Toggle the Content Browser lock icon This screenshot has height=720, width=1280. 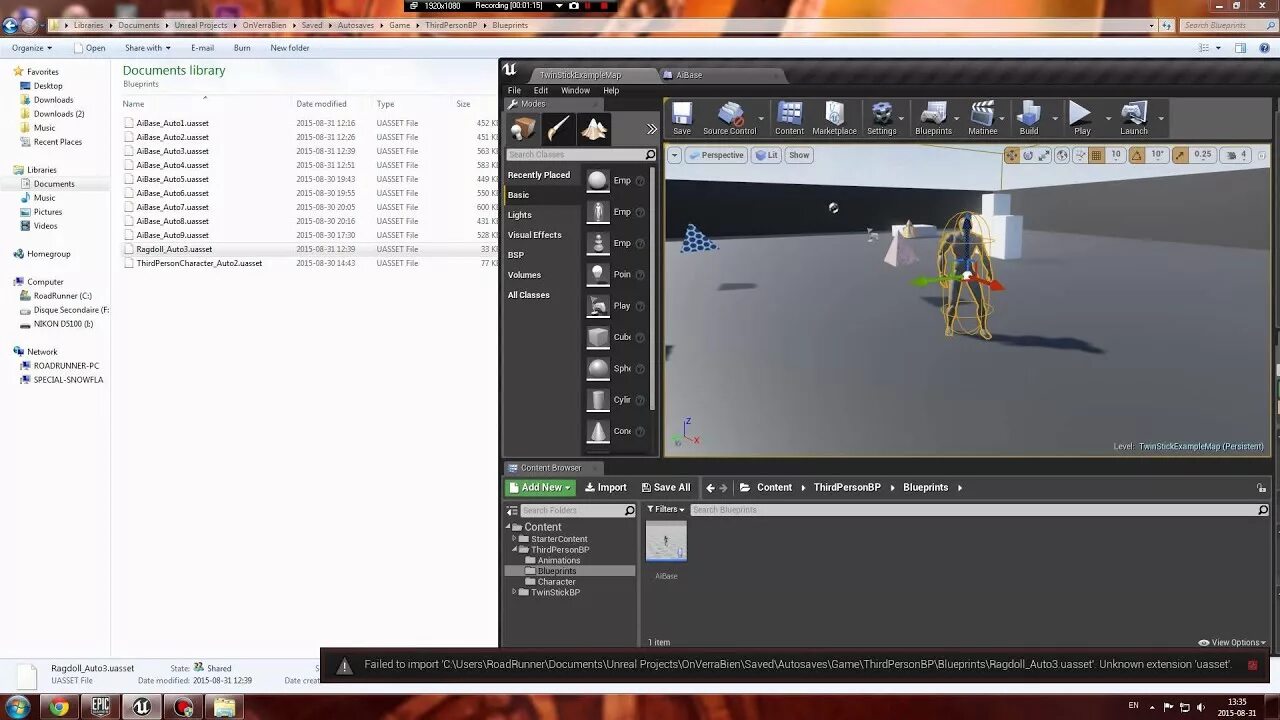tap(1262, 488)
